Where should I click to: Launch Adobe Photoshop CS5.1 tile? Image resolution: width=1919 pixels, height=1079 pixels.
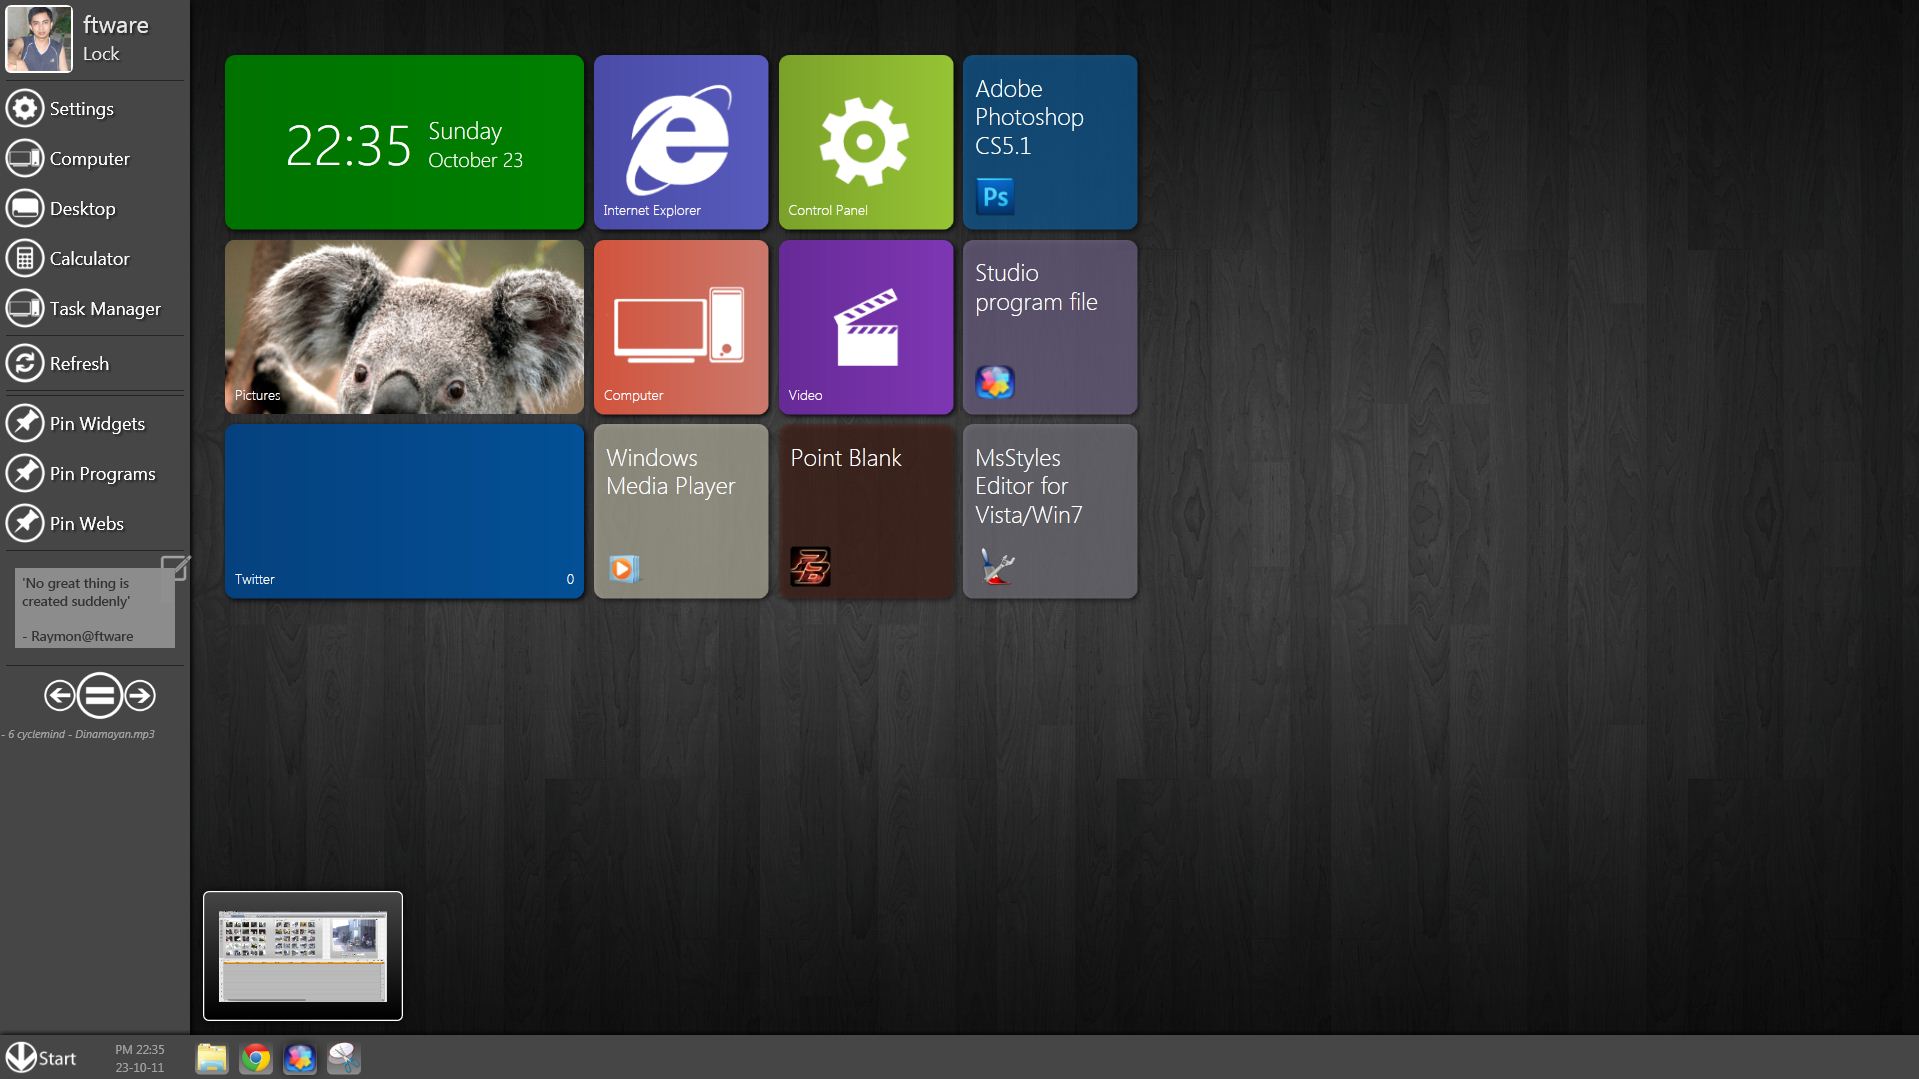pos(1050,142)
